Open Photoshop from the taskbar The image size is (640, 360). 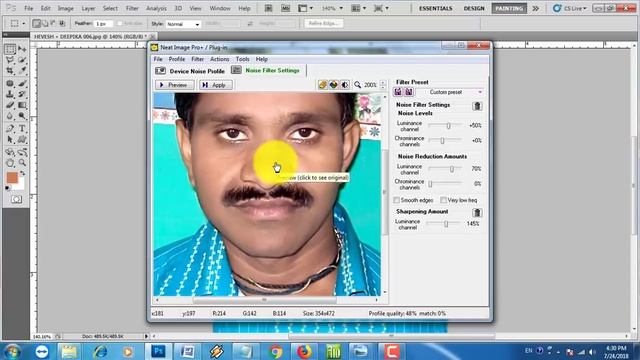click(x=158, y=351)
